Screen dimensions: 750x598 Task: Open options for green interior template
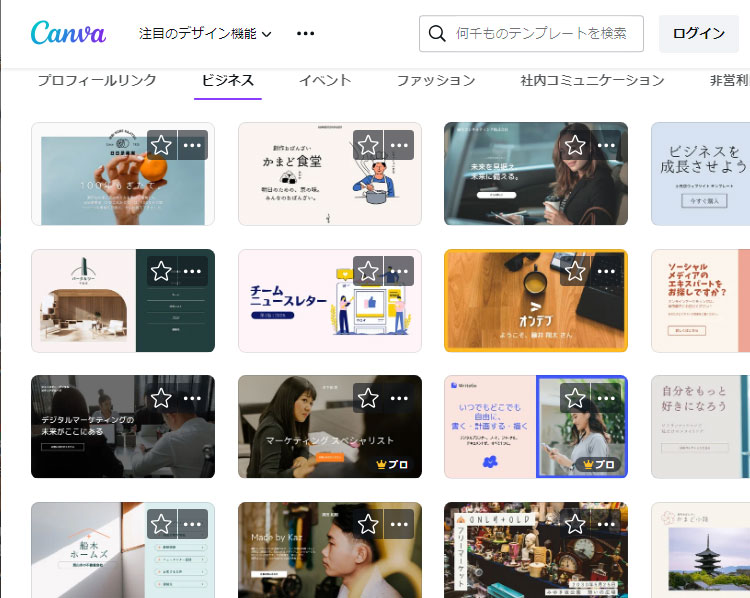tap(192, 271)
